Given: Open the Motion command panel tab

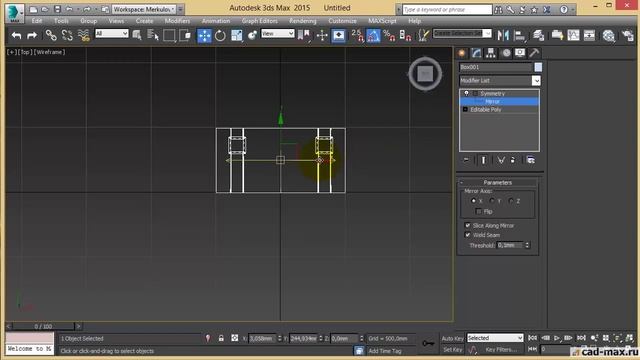Looking at the screenshot, I should point(506,53).
